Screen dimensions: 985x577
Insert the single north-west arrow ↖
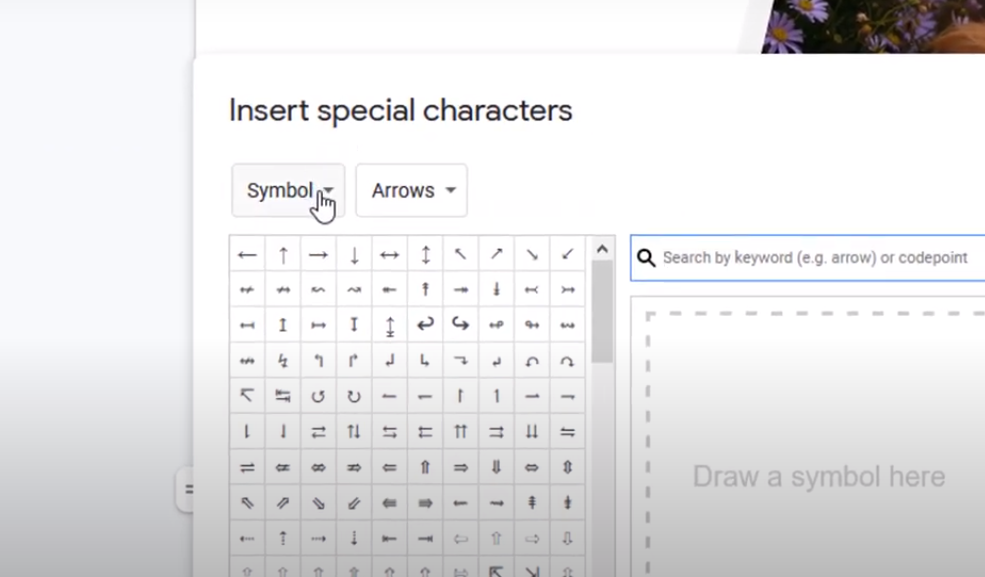tap(460, 254)
